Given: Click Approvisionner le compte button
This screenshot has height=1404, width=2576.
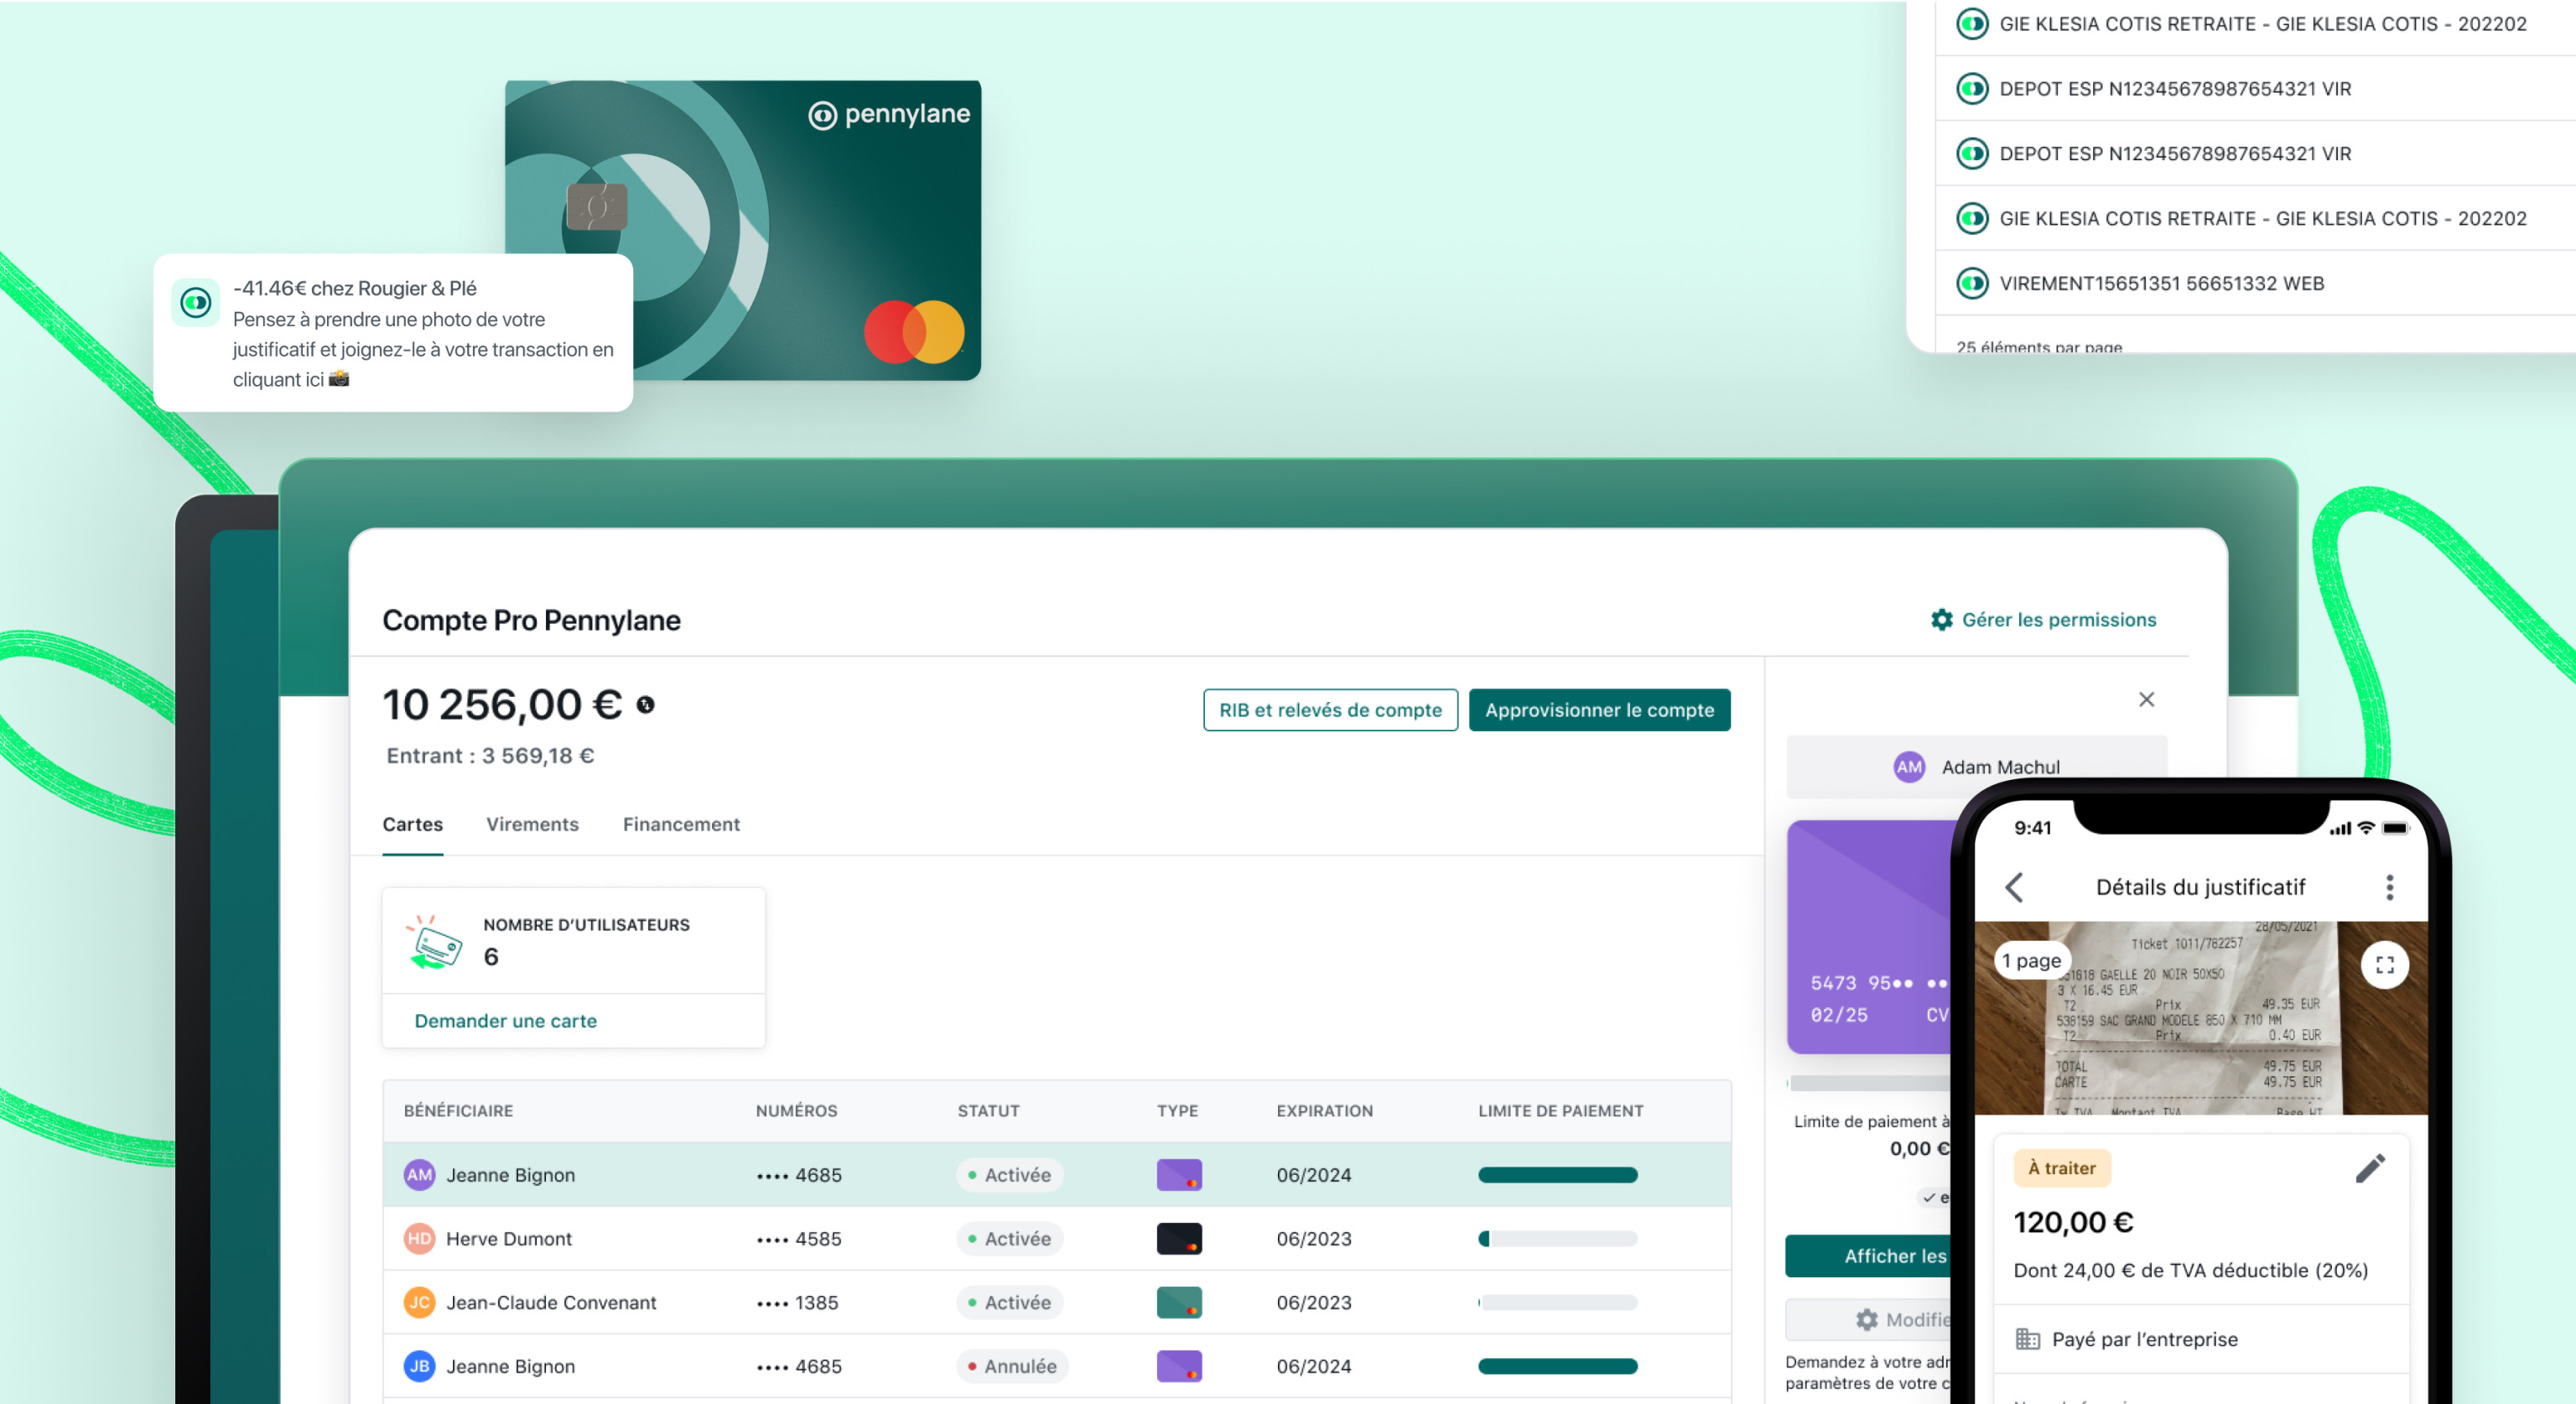Looking at the screenshot, I should (x=1599, y=710).
